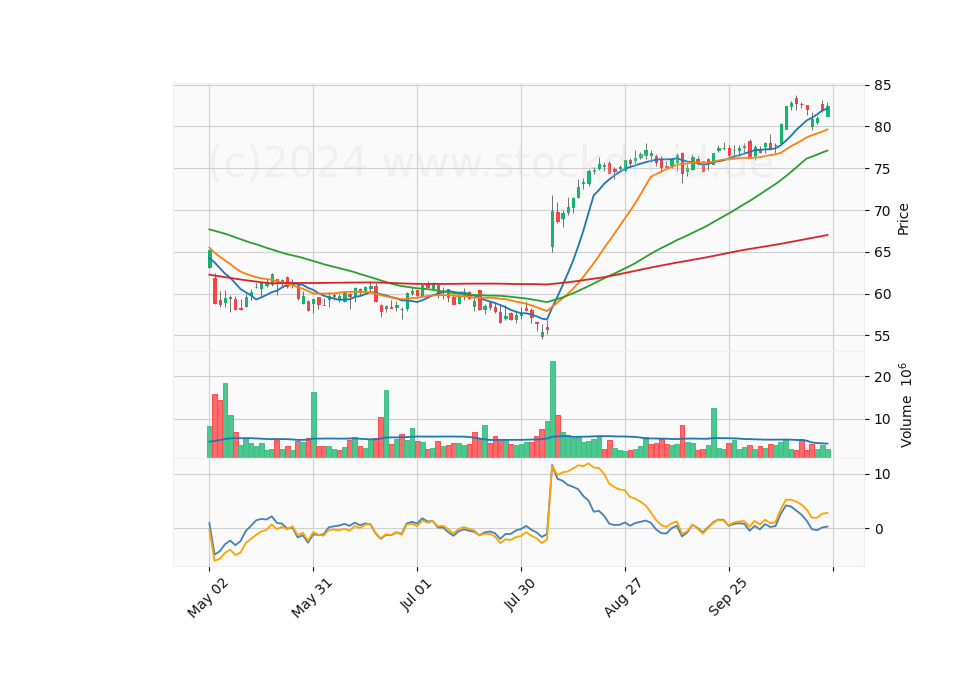Click the 20 volume axis value
The height and width of the screenshot is (690, 960).
click(x=882, y=377)
